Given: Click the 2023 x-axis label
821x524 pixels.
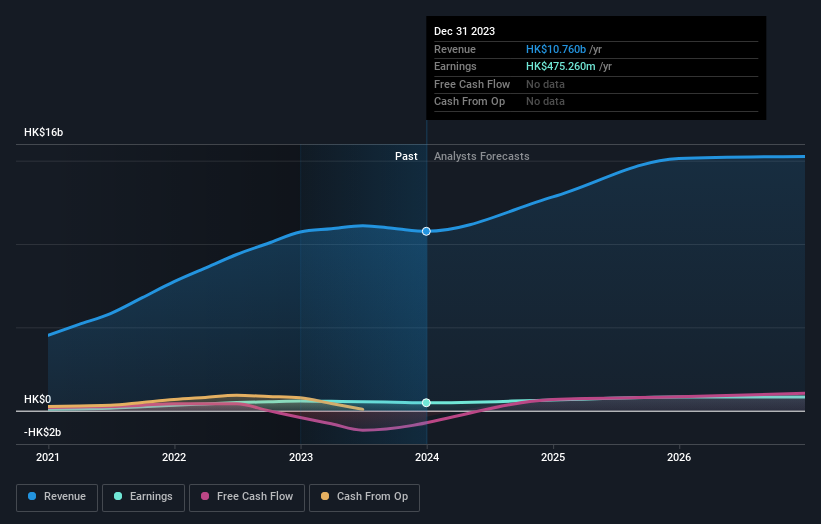Looking at the screenshot, I should point(301,458).
